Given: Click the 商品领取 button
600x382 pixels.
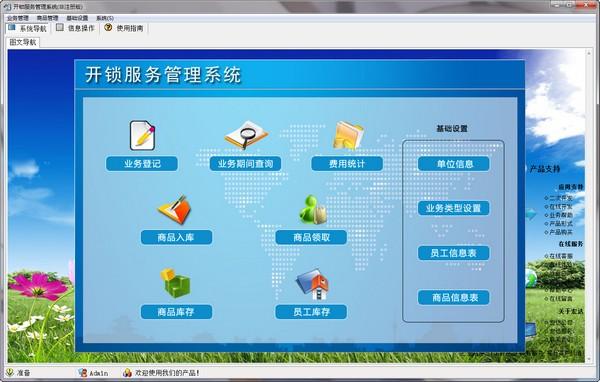Looking at the screenshot, I should [311, 237].
